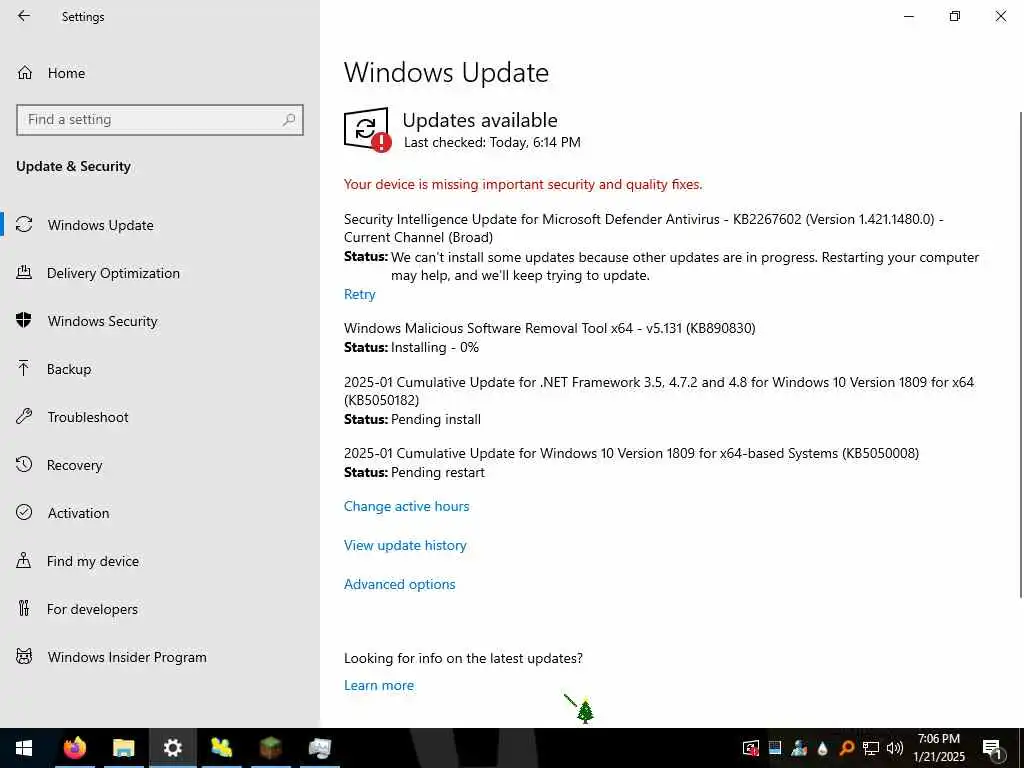Click the gray monitor app taskbar icon
Screen dimensions: 1024x768
(x=319, y=748)
